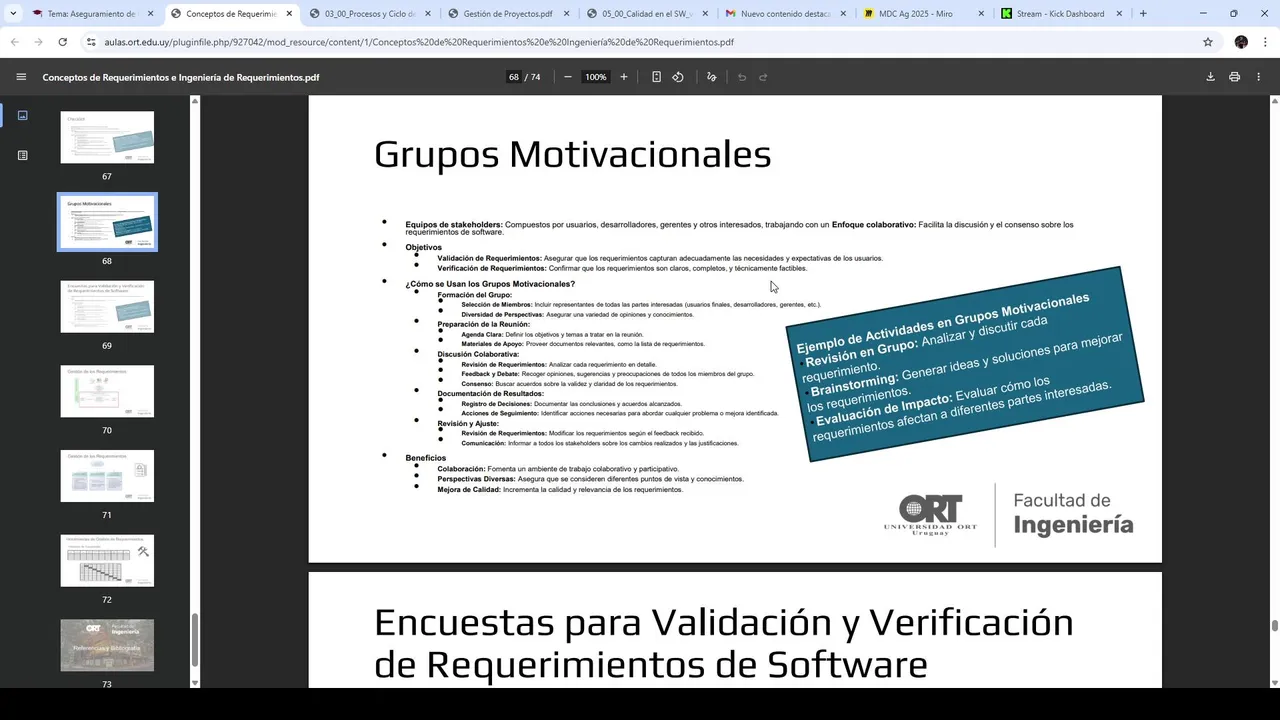This screenshot has height=720, width=1280.
Task: Print the PDF document
Action: click(1234, 77)
